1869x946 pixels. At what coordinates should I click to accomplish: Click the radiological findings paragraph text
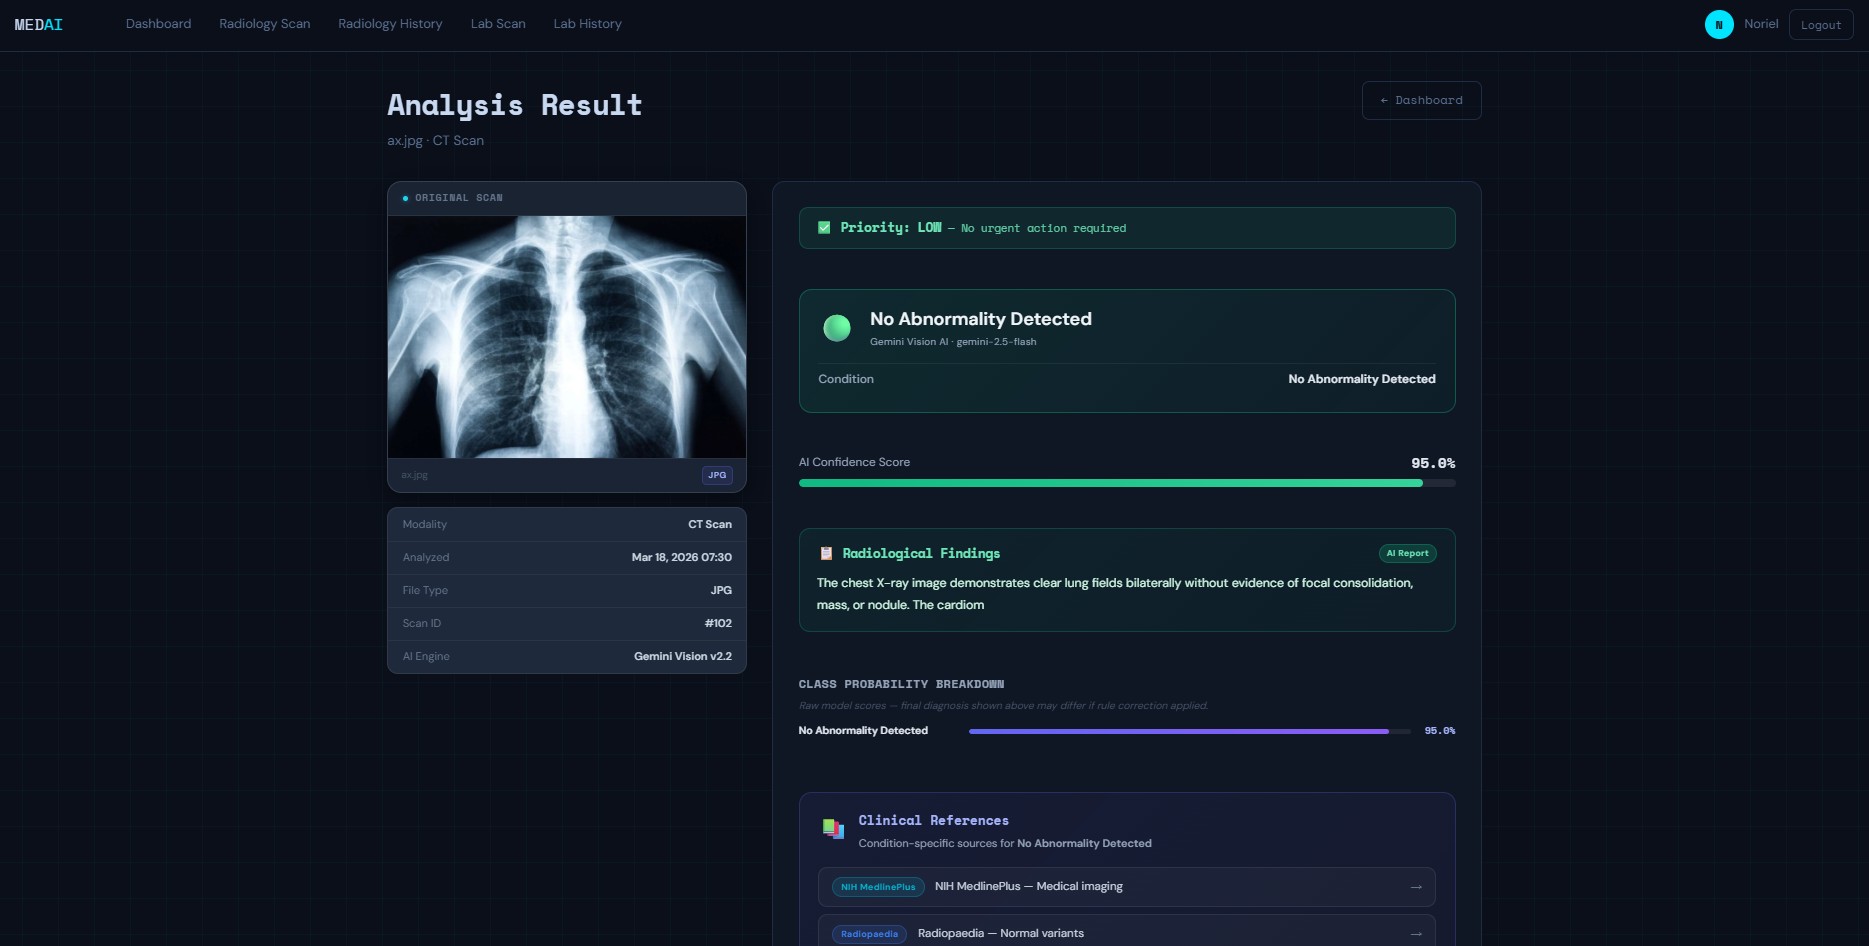(x=1115, y=594)
